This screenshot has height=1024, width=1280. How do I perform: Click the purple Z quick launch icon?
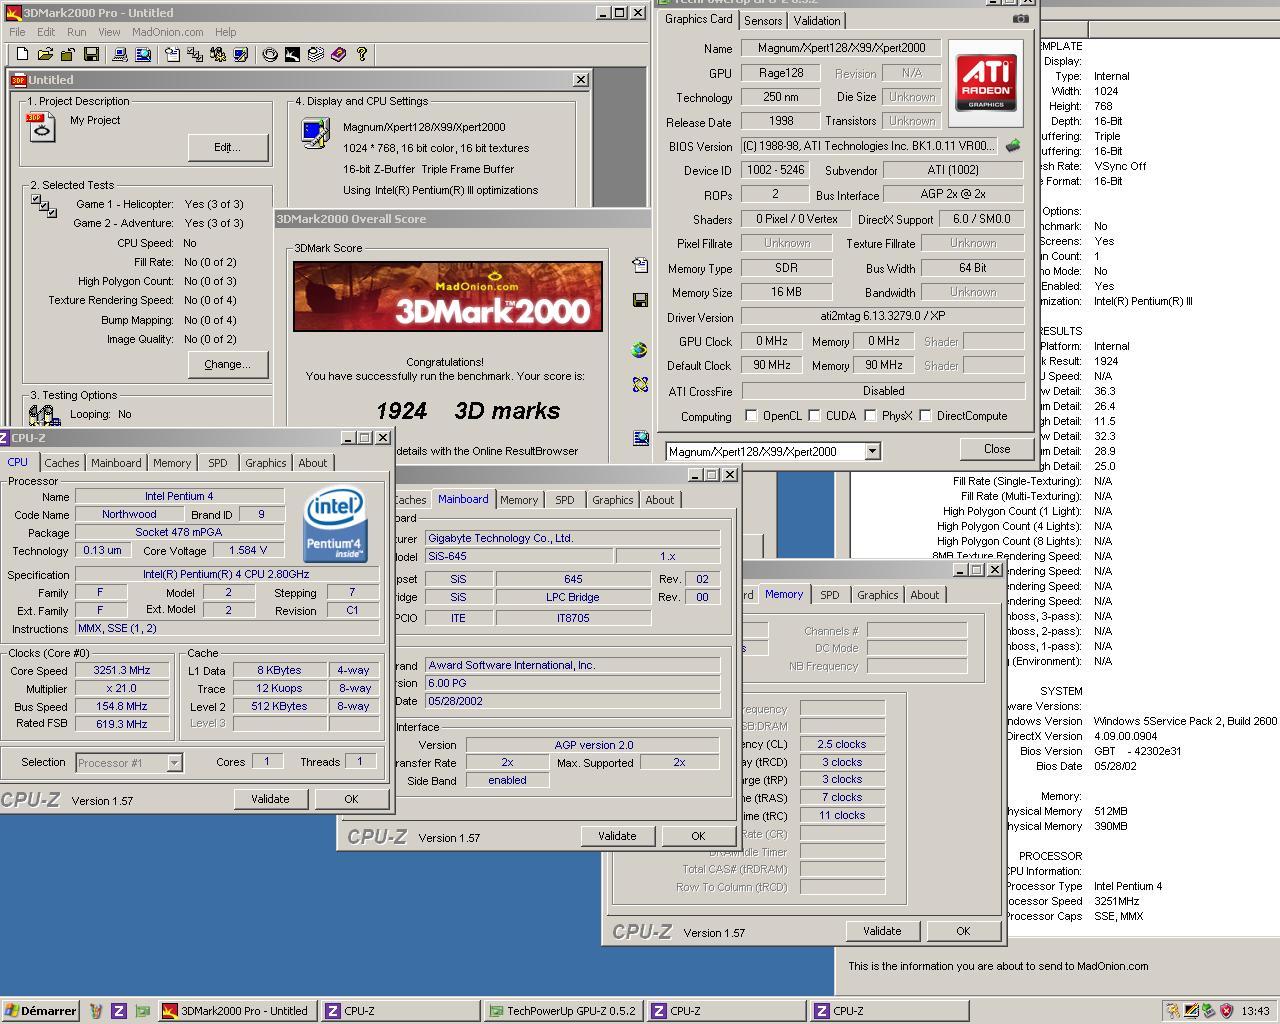[119, 1011]
